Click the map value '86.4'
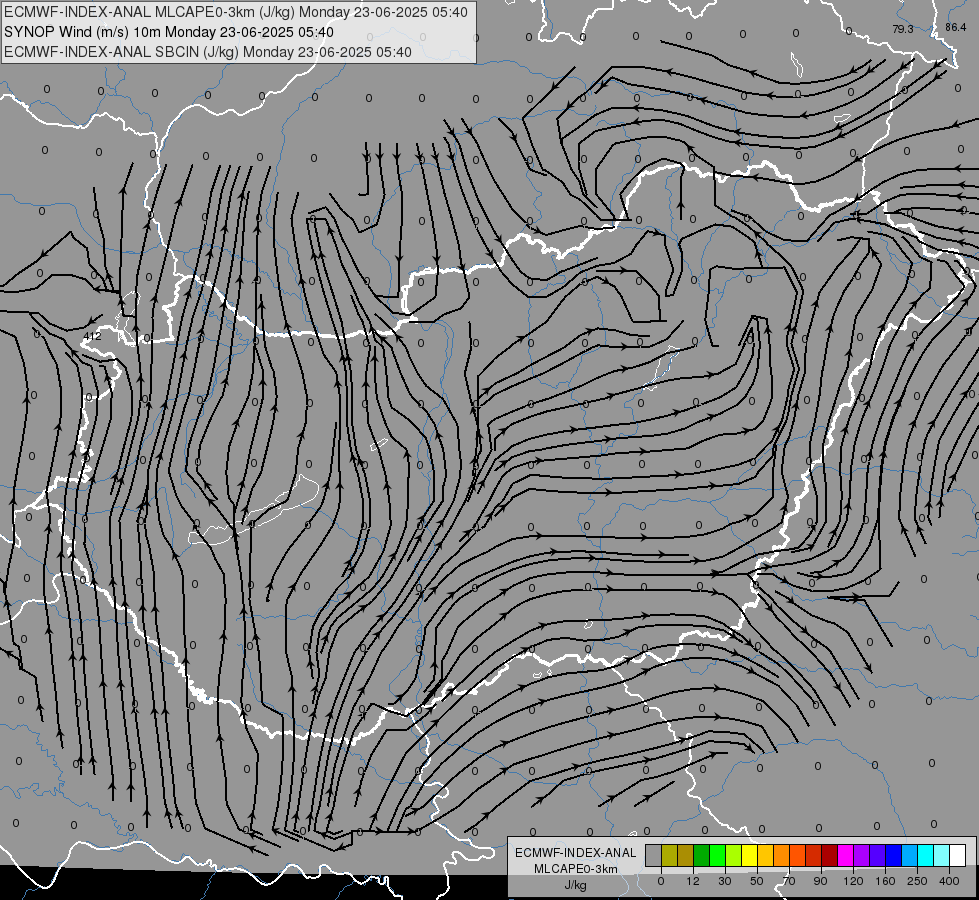Screen dimensions: 979x900 click(x=956, y=27)
